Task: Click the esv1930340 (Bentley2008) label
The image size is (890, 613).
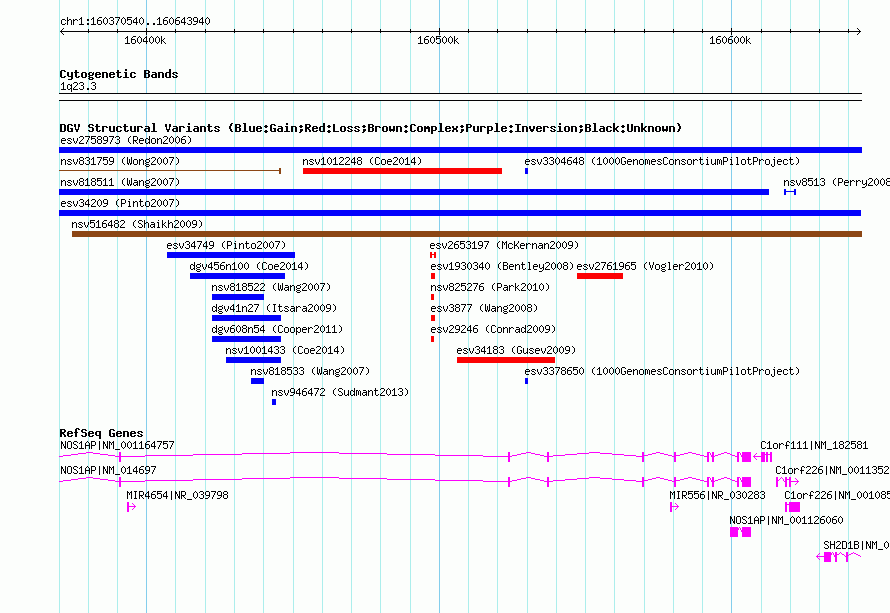Action: click(502, 266)
